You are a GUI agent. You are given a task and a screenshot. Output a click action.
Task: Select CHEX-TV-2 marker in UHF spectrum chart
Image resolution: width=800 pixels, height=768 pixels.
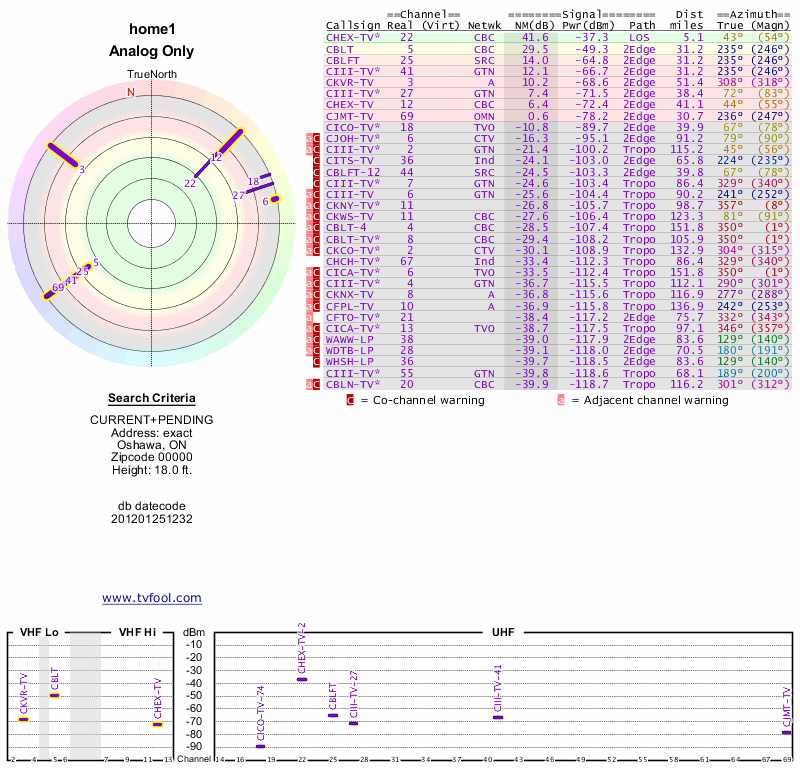pyautogui.click(x=302, y=679)
